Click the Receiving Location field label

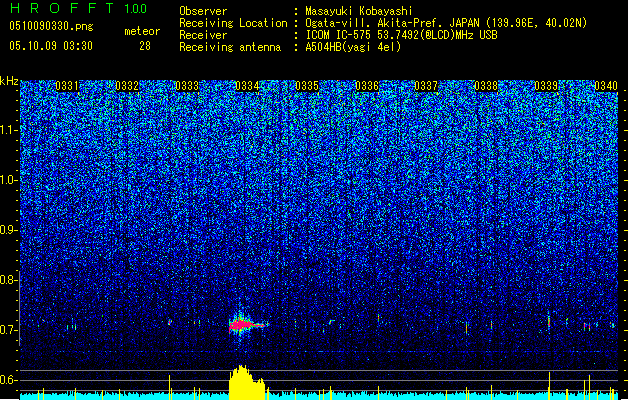[233, 23]
